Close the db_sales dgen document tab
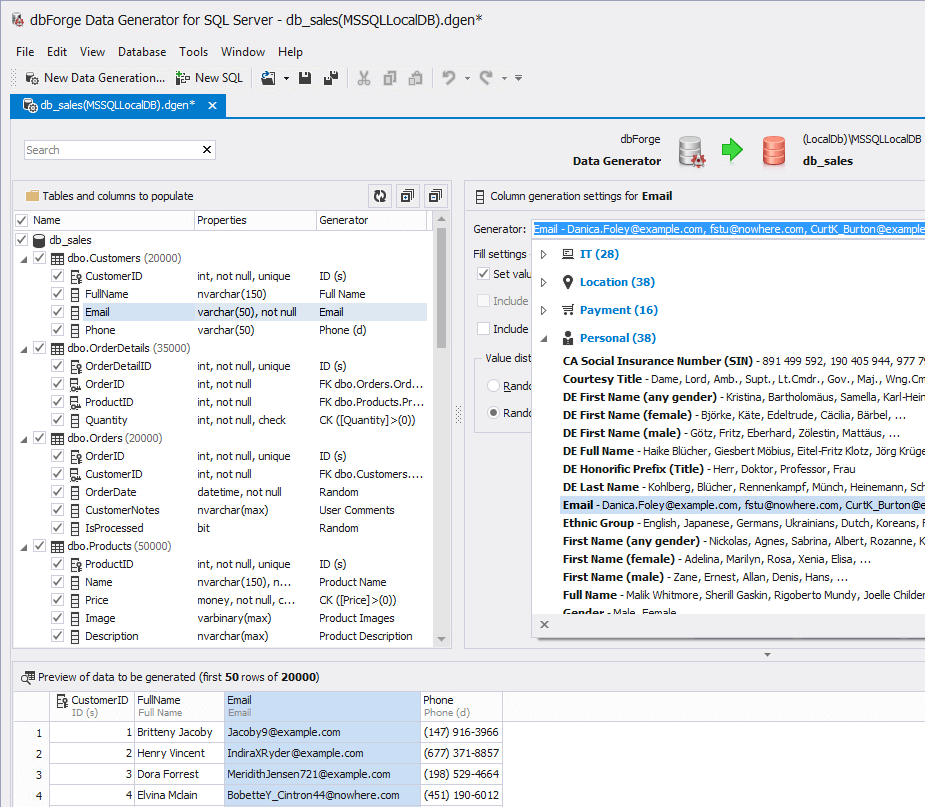 tap(212, 106)
